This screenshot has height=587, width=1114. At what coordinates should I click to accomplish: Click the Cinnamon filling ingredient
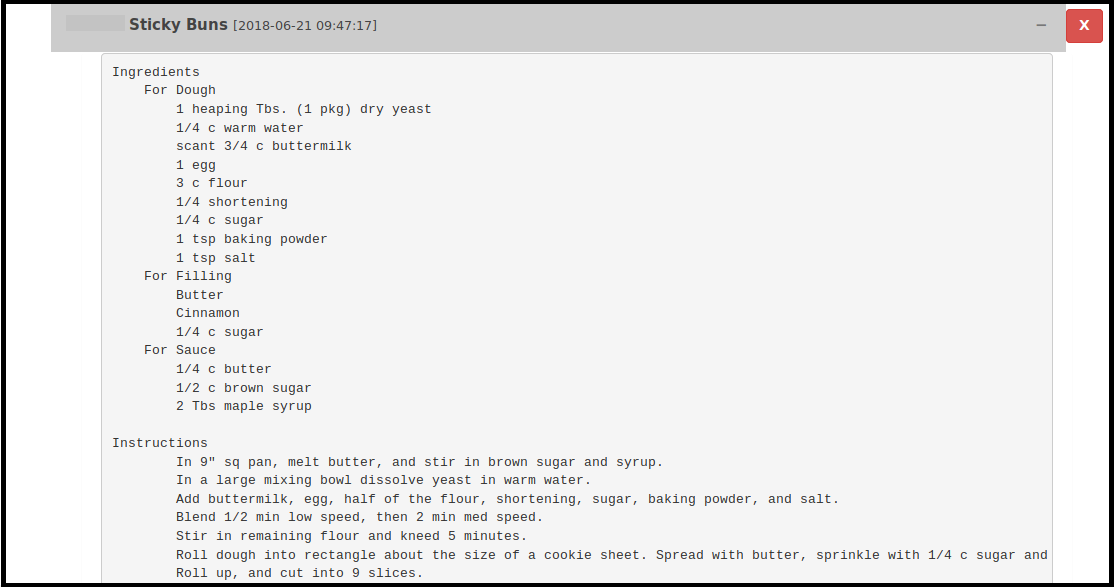point(207,312)
